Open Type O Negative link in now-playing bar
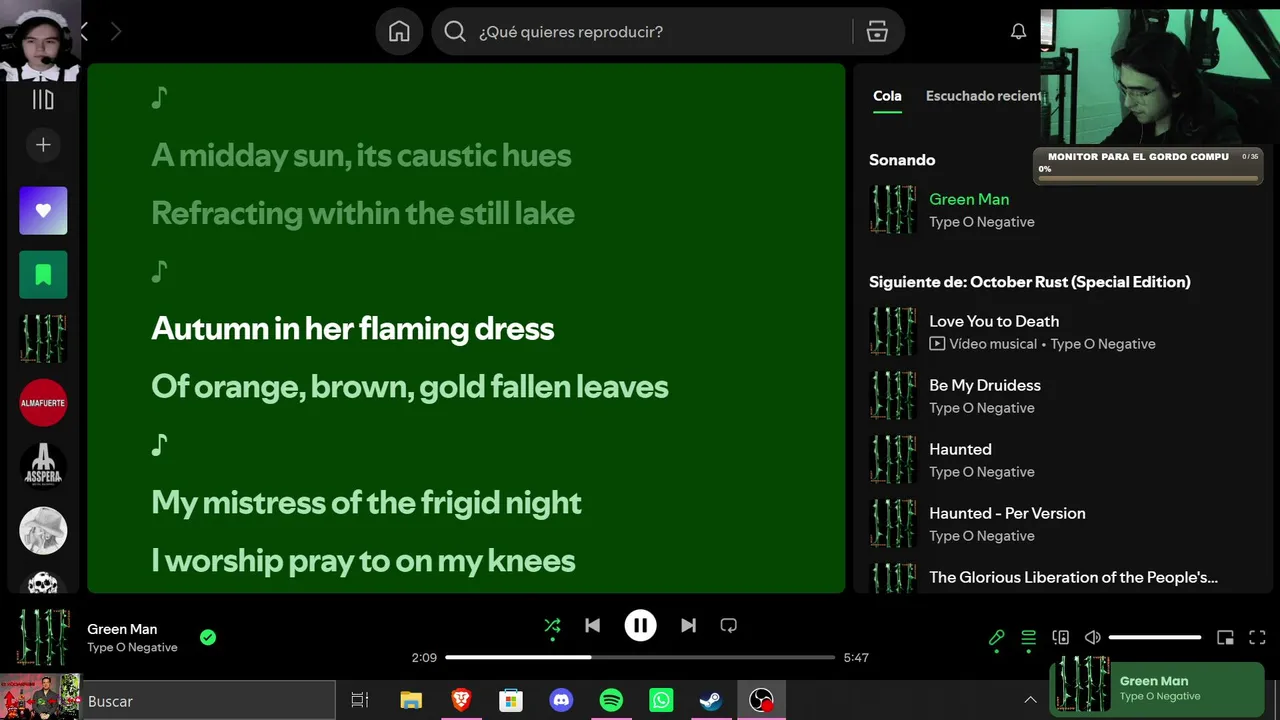Image resolution: width=1280 pixels, height=720 pixels. coord(132,647)
